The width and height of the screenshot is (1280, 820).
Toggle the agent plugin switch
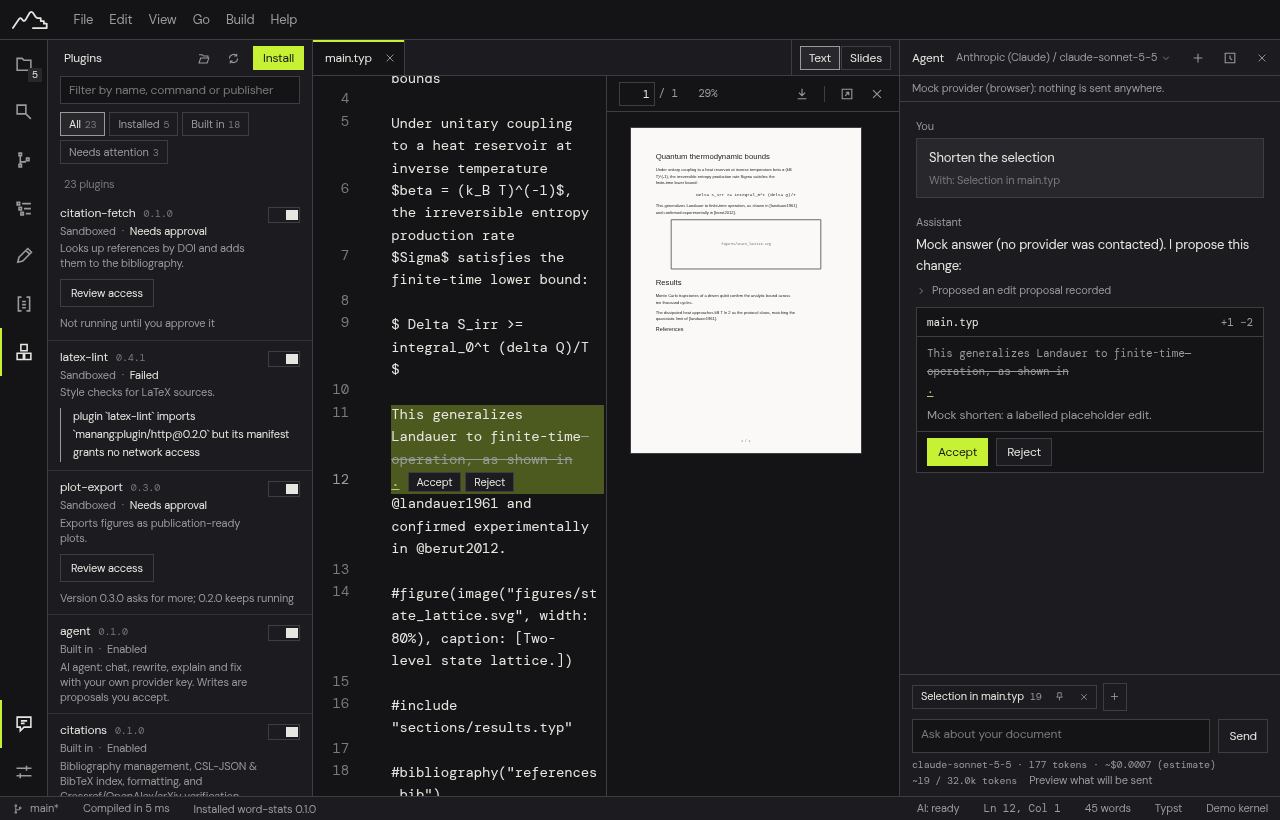click(x=284, y=633)
